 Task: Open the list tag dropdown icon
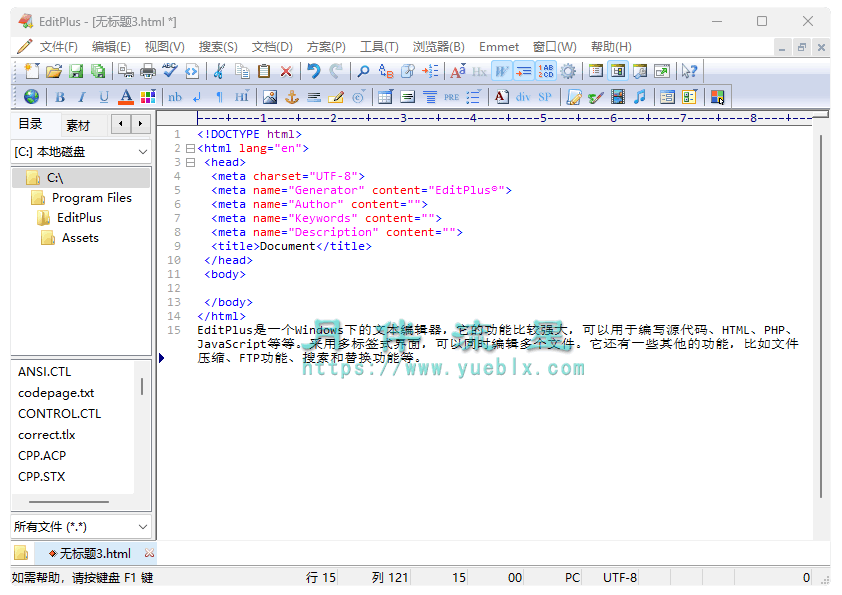[x=473, y=97]
